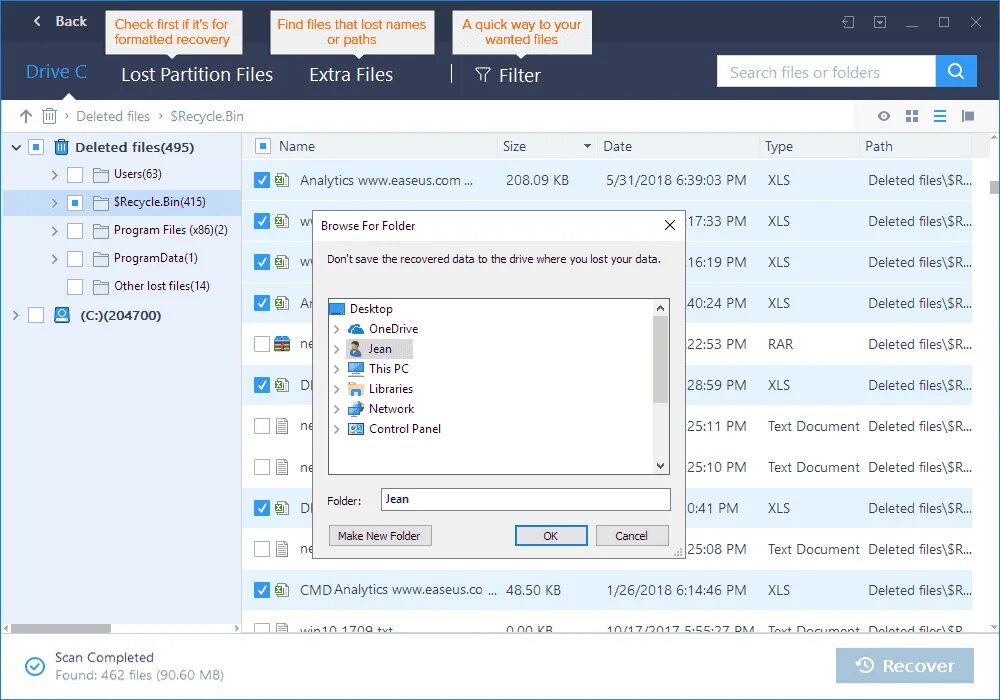Click the magnifier search button
Image resolution: width=1000 pixels, height=700 pixels.
coord(955,71)
